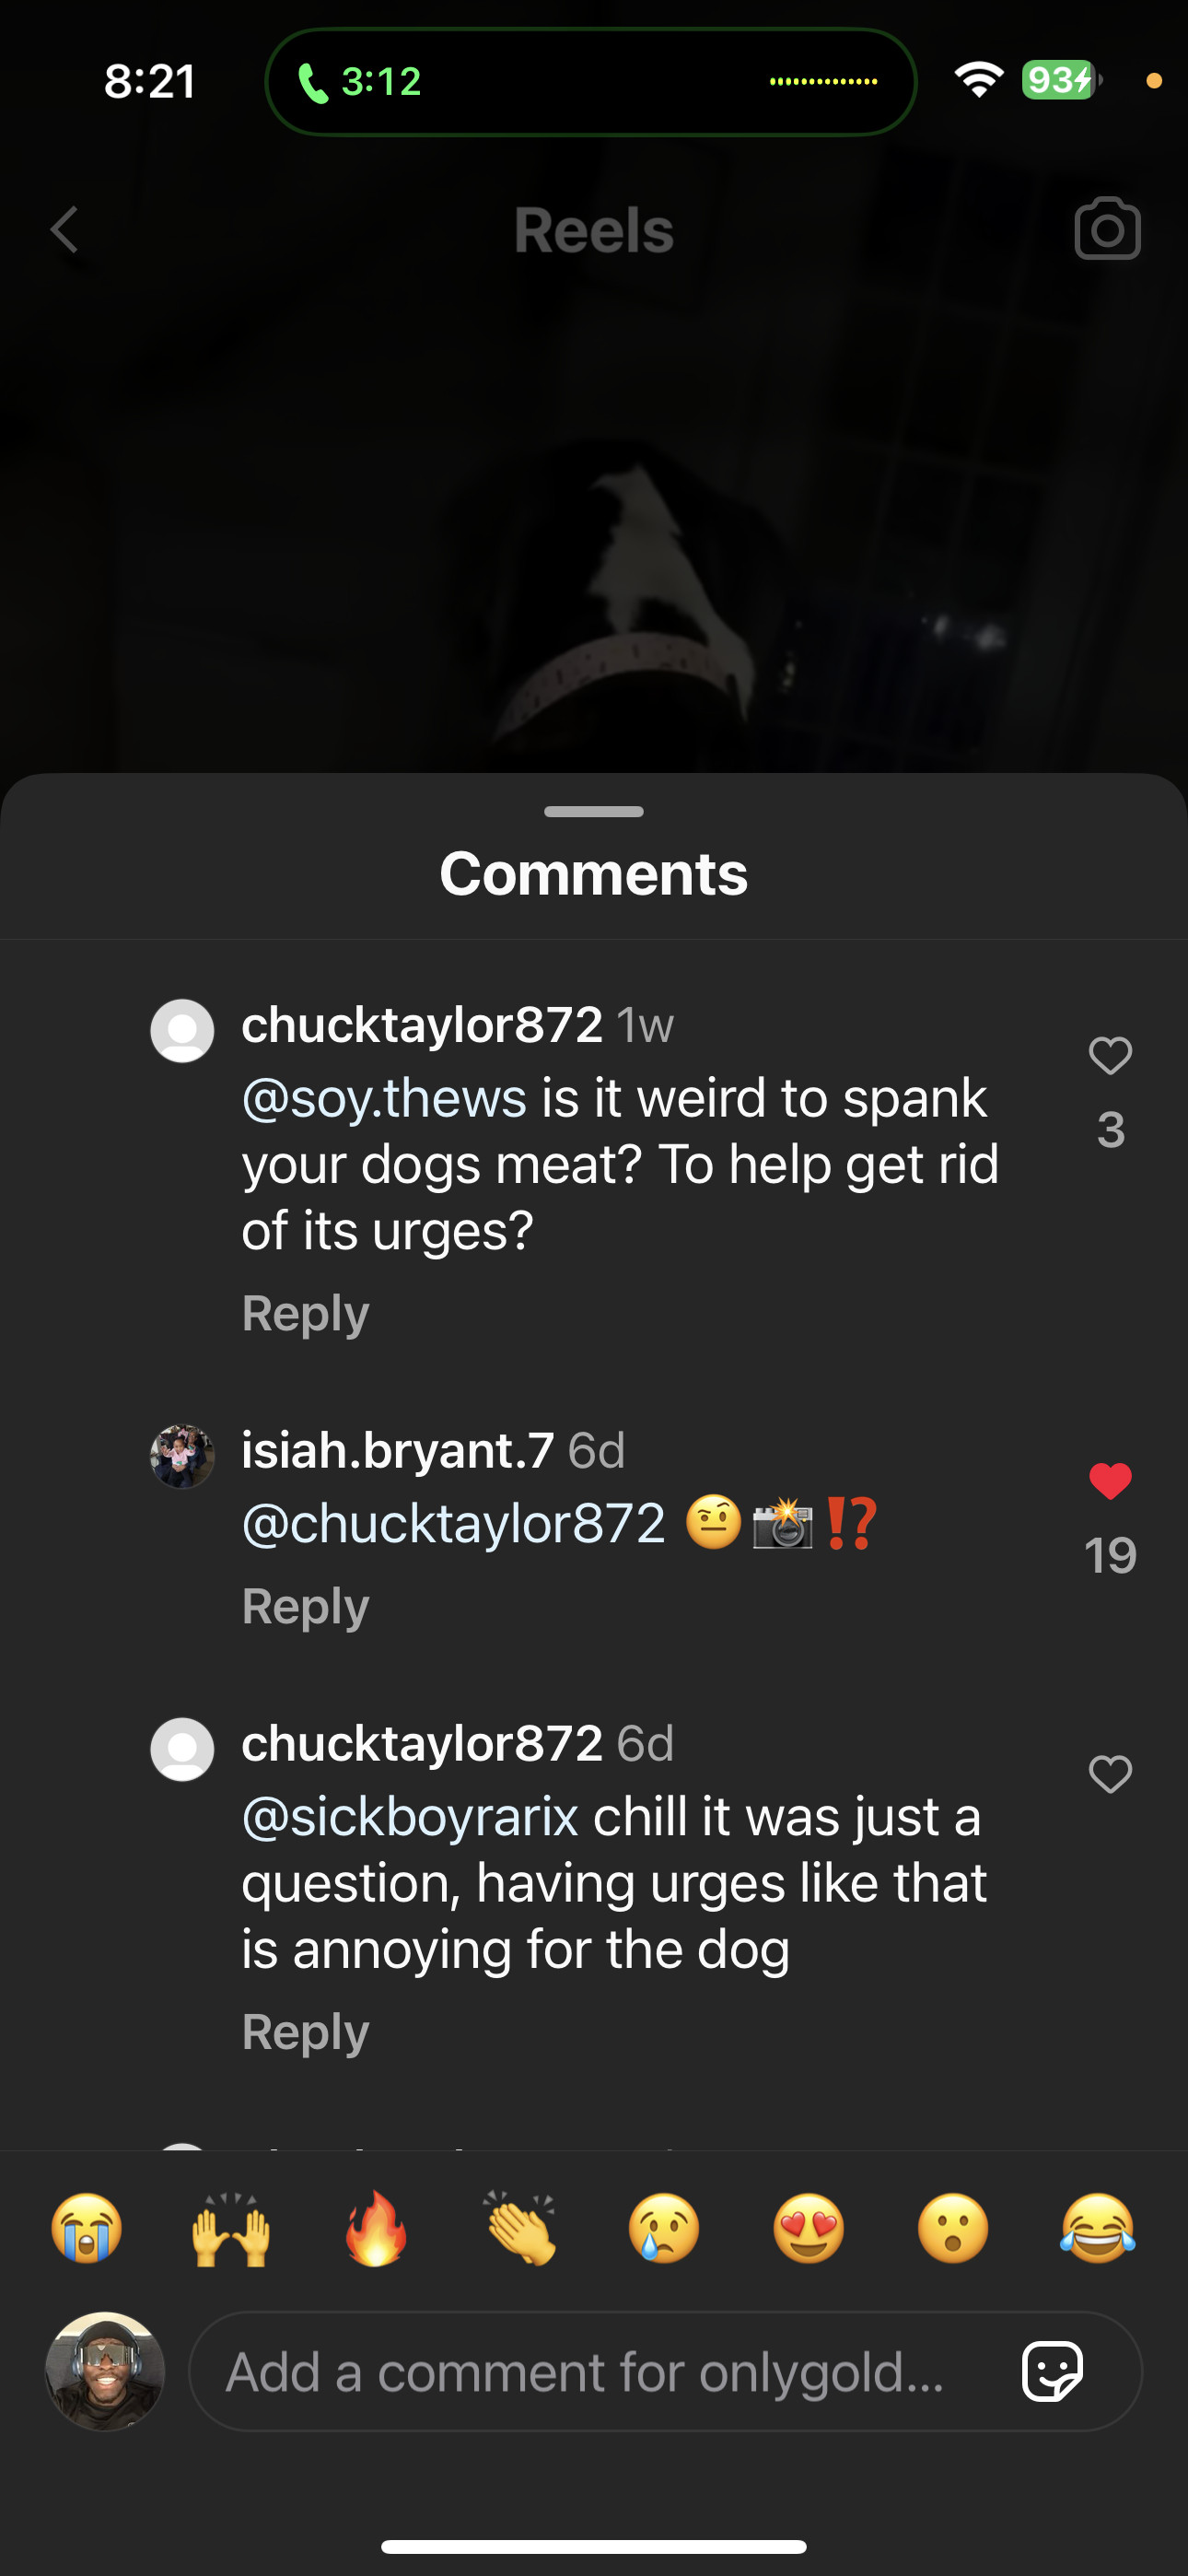
Task: Open the camera icon in Reels header
Action: (x=1107, y=230)
